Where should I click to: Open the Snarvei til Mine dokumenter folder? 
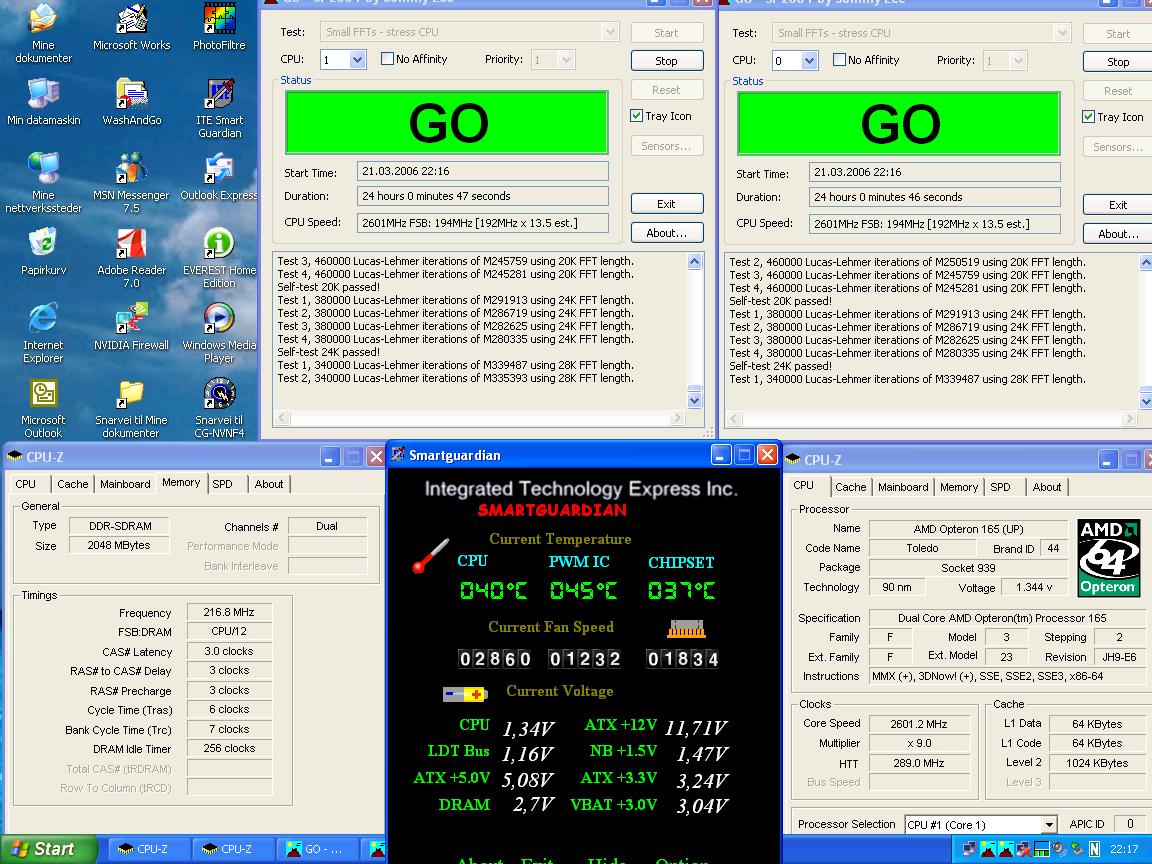click(132, 408)
